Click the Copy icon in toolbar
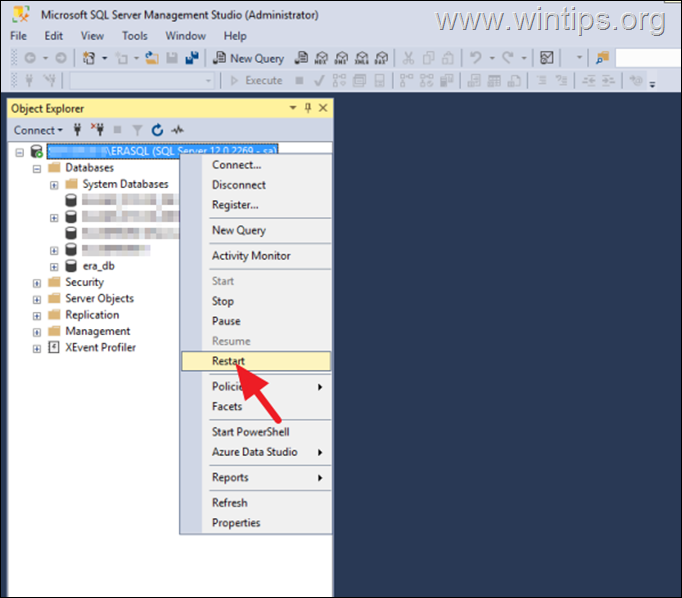Viewport: 682px width, 598px height. 428,58
